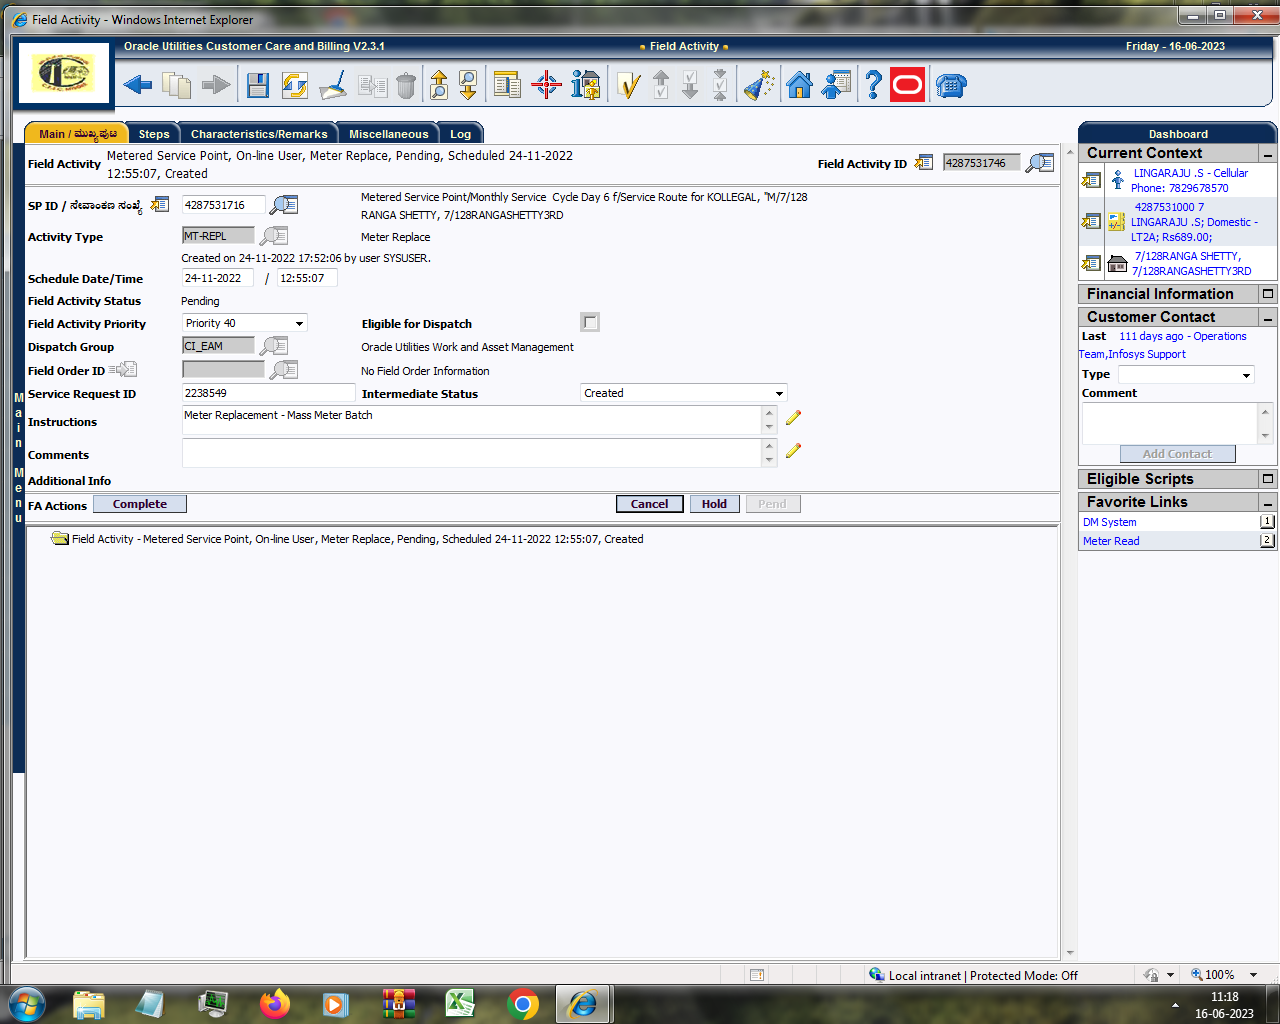Click the red Oracle logo icon
Viewport: 1280px width, 1024px height.
tap(907, 86)
